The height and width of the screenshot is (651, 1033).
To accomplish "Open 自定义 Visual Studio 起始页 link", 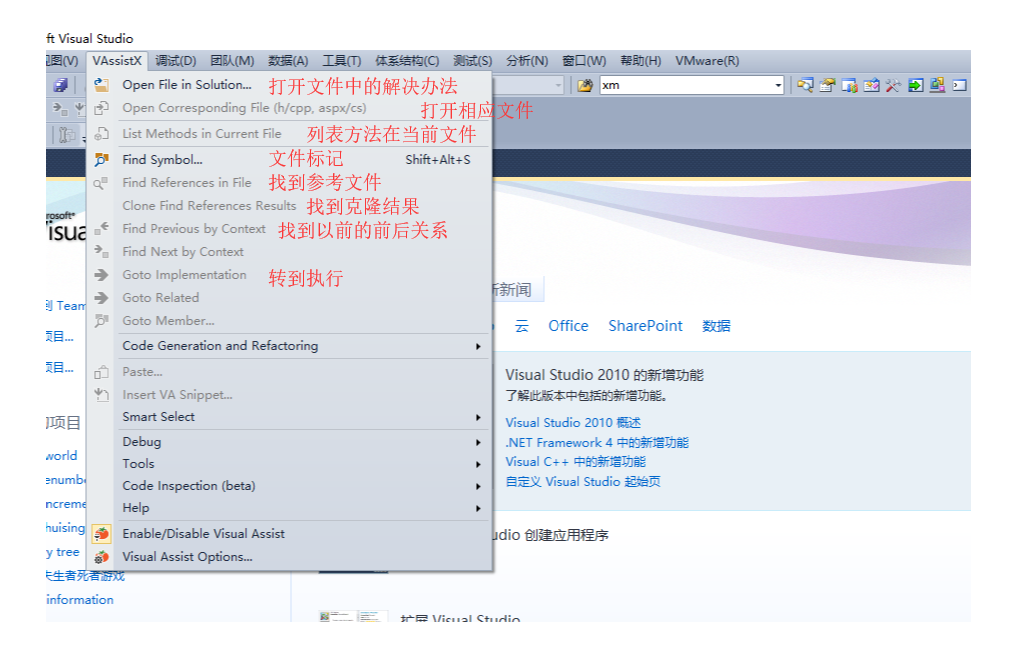I will point(582,482).
